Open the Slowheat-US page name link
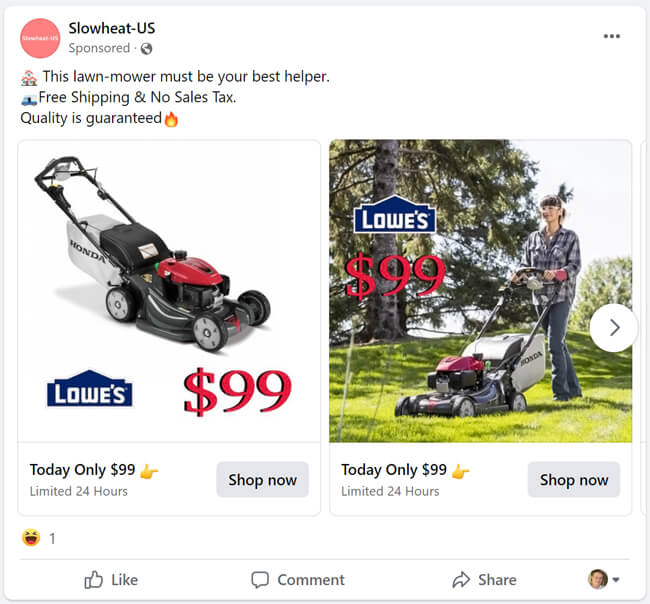Screen dimensions: 650x604 (x=112, y=28)
